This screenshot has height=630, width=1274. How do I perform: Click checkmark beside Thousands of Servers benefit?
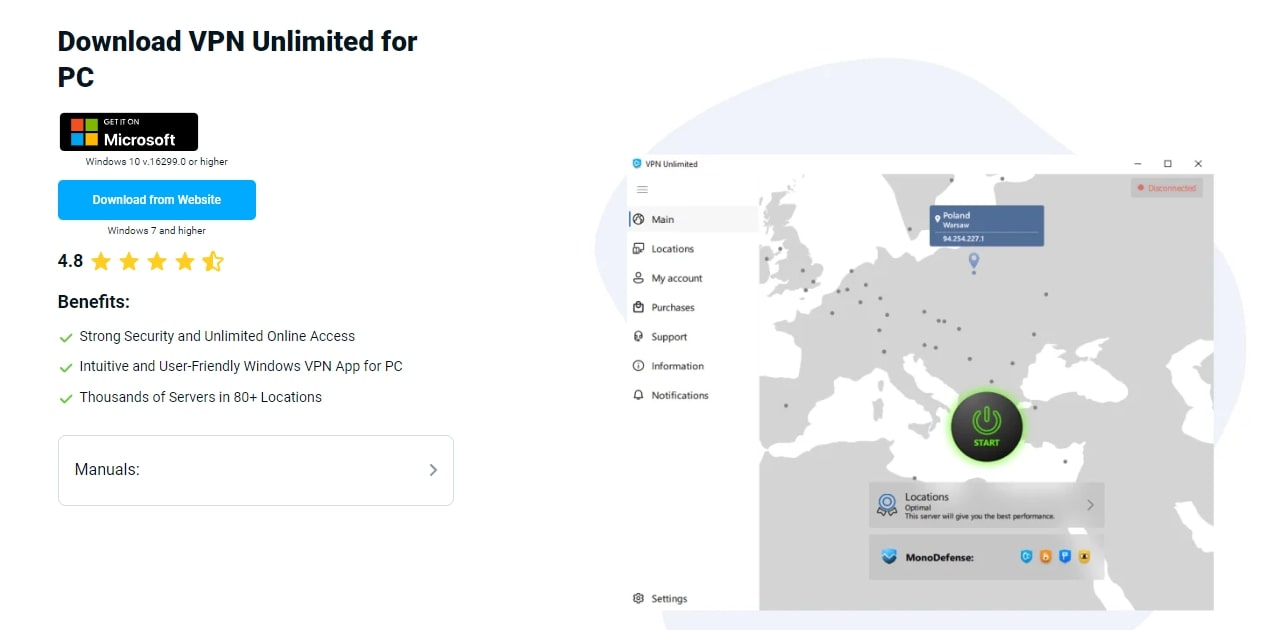pos(66,398)
